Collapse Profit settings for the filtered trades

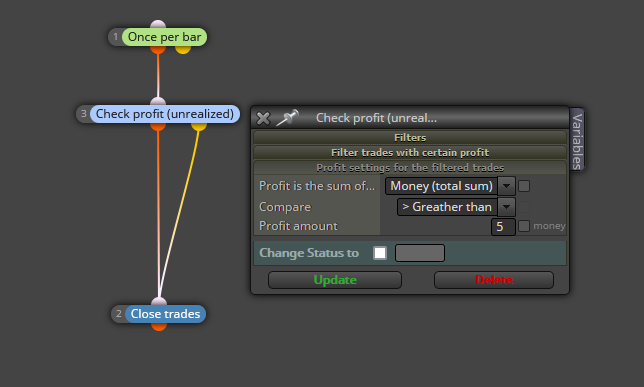[x=410, y=168]
